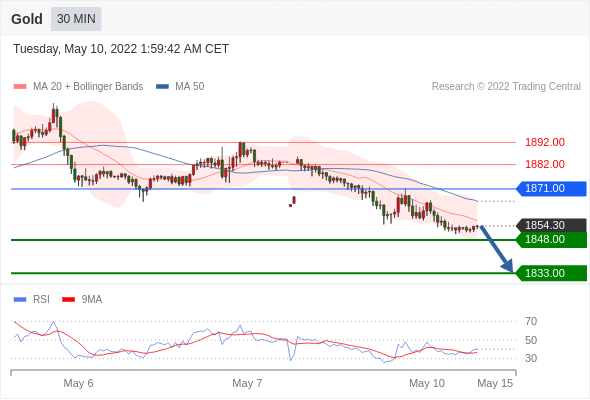Viewport: 590px width, 400px height.
Task: Click the RSI blue legend swatch
Action: 20,300
